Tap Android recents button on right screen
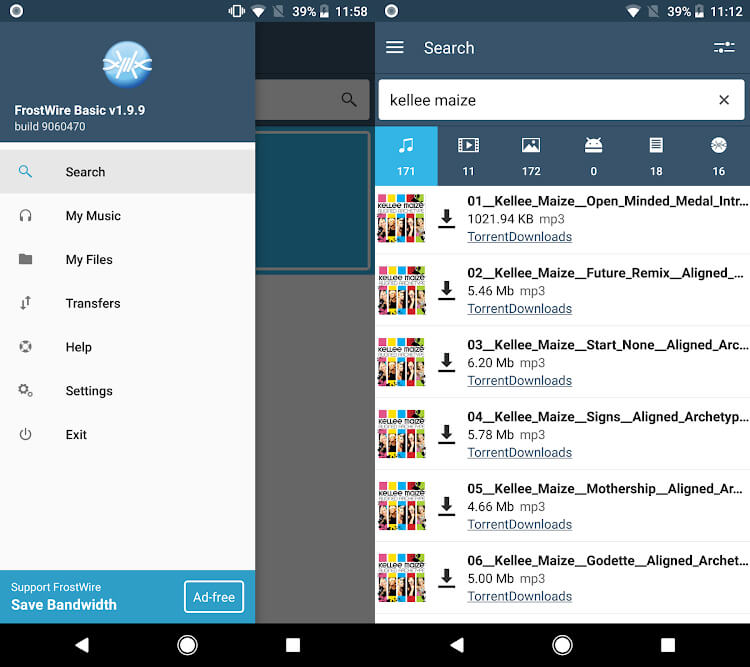The width and height of the screenshot is (750, 667). 668,645
